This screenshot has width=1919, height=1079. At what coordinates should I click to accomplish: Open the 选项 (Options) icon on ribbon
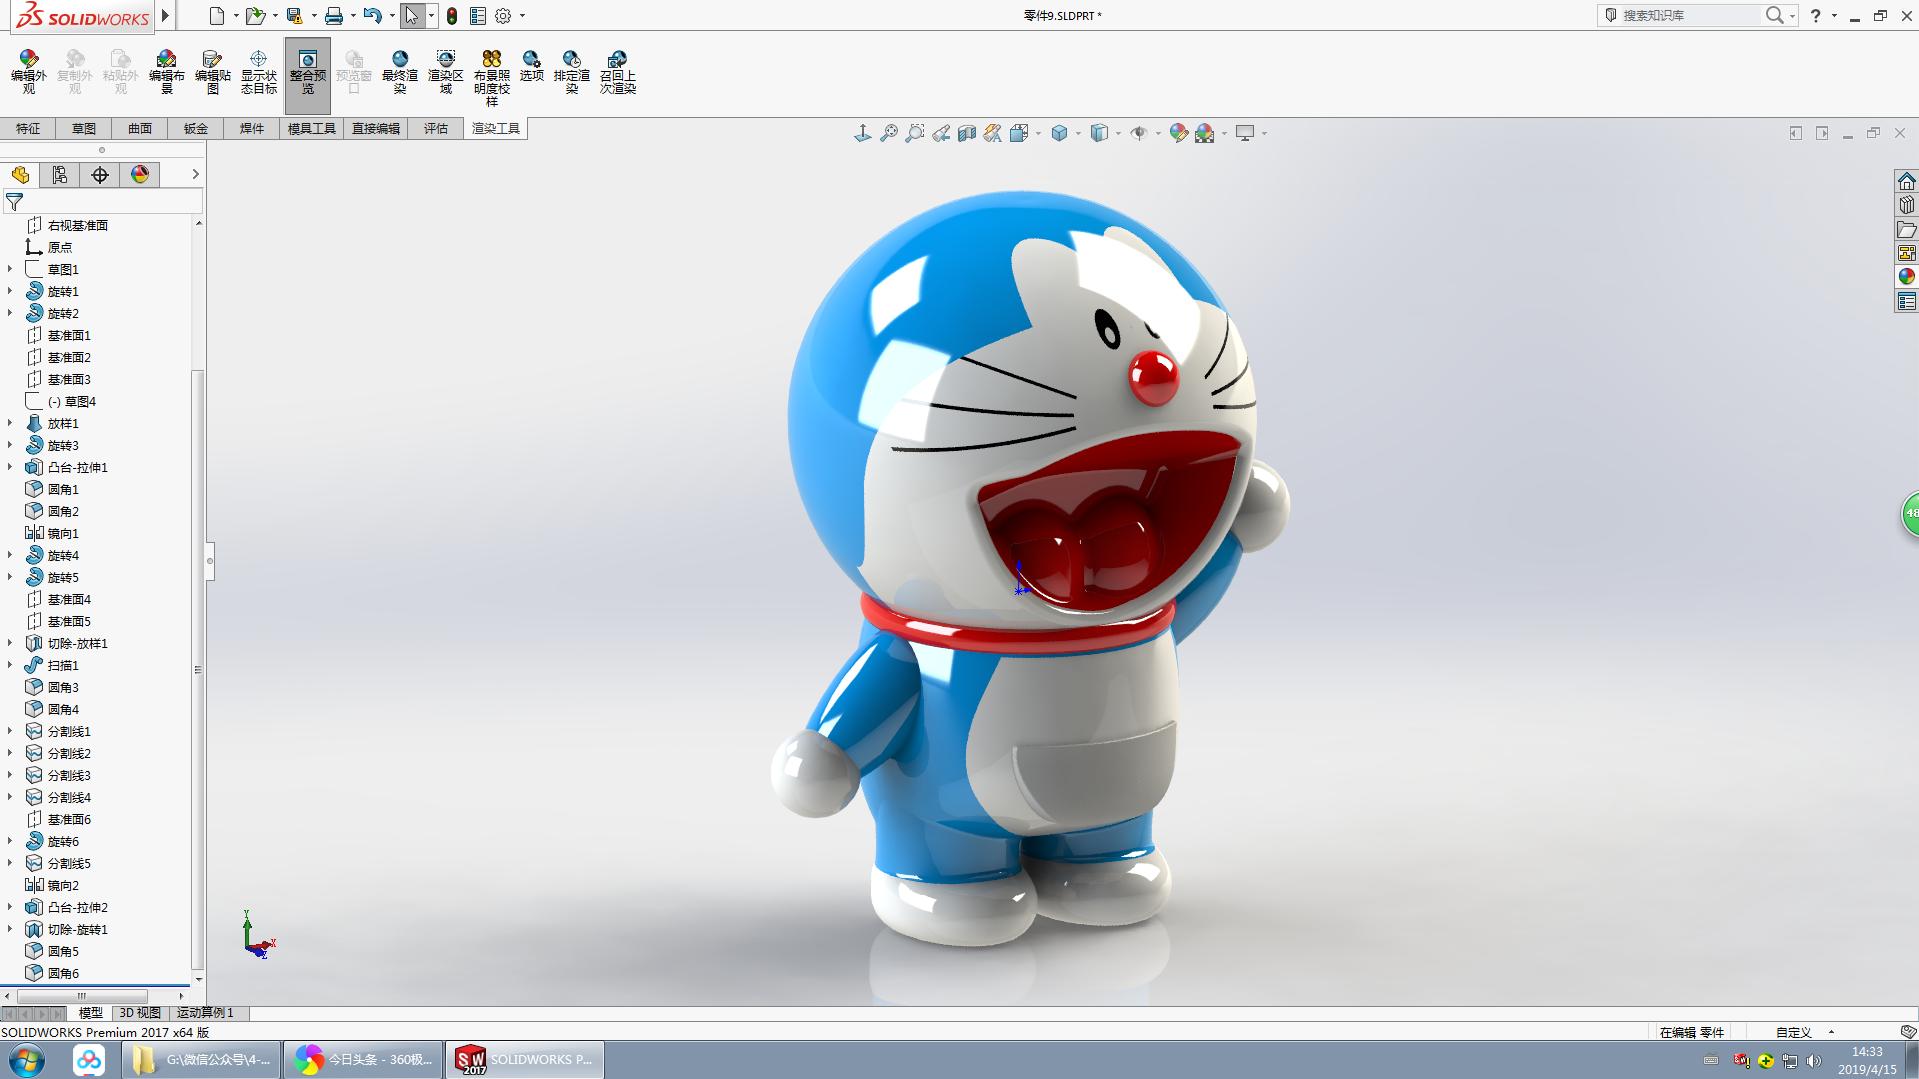pos(531,70)
